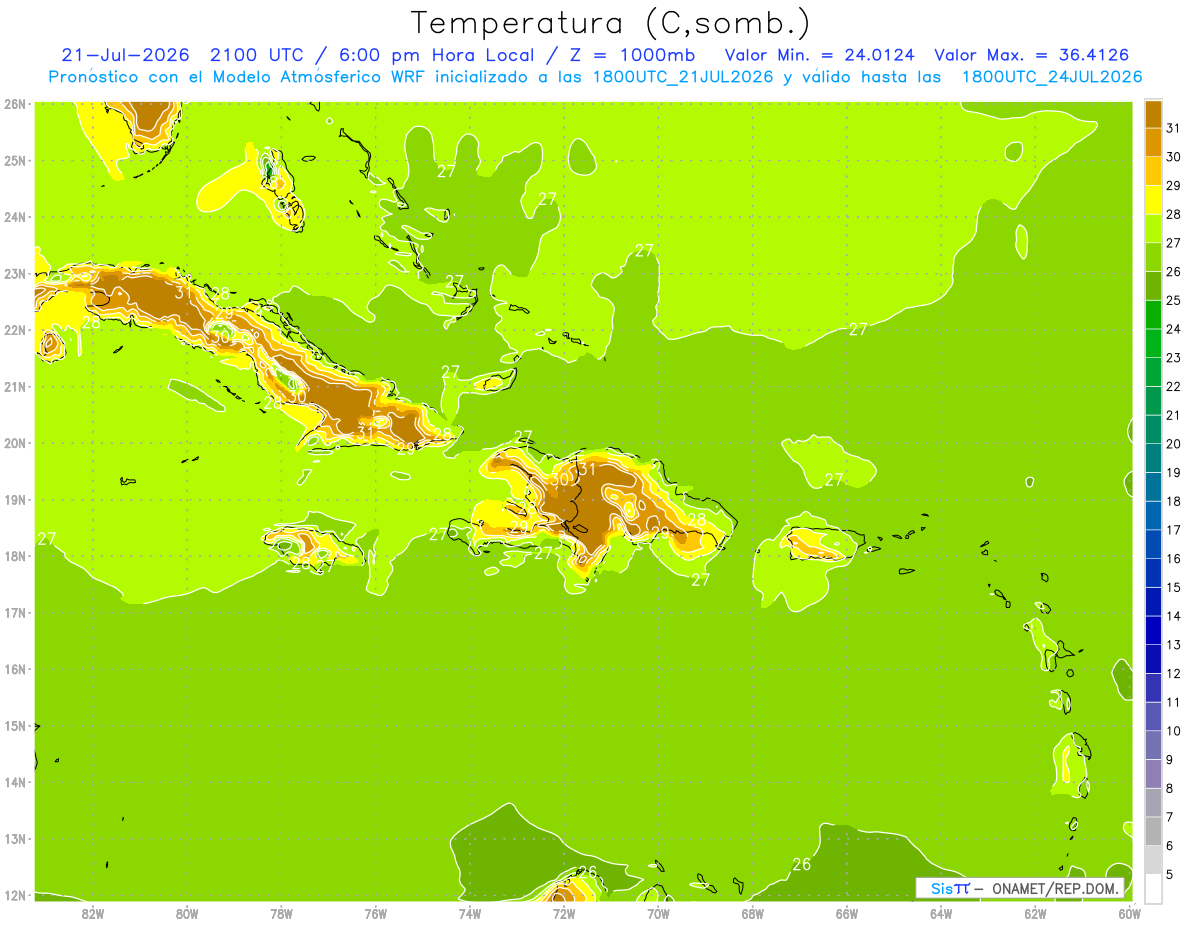This screenshot has width=1200, height=927.
Task: Click the 64W longitude axis label
Action: pyautogui.click(x=941, y=913)
